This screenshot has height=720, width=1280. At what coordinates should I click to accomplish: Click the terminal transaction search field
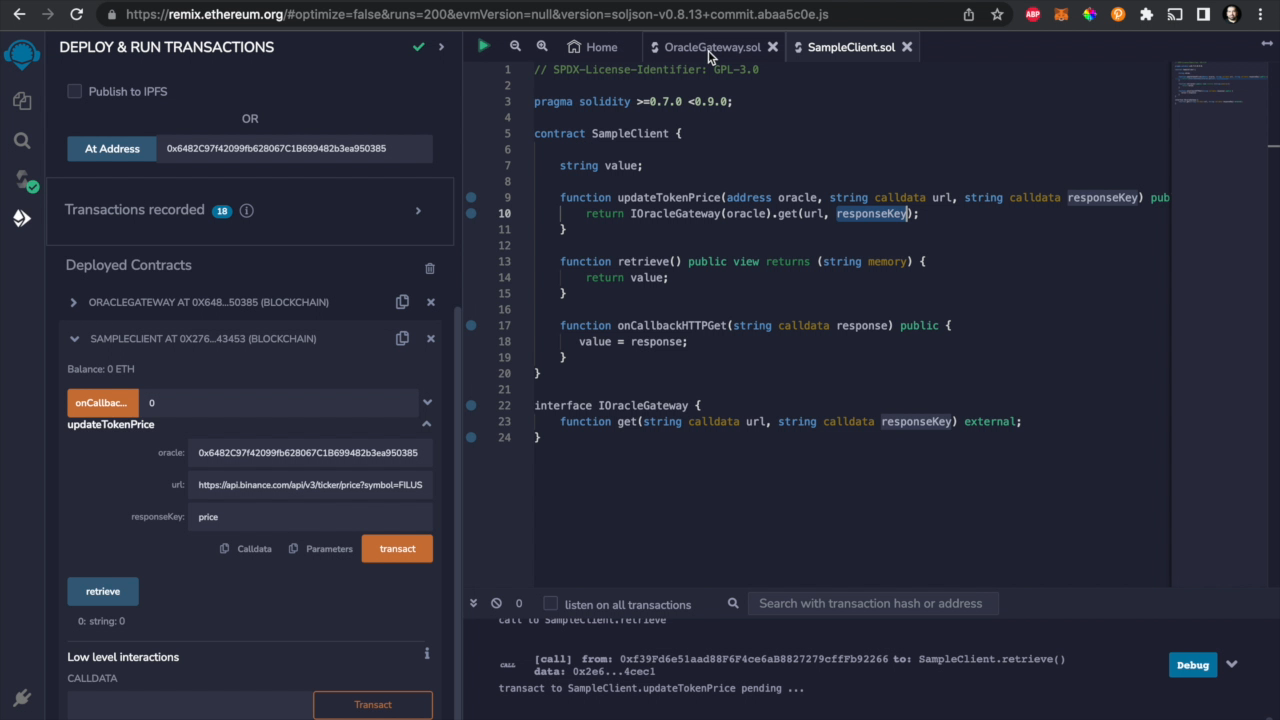(871, 603)
